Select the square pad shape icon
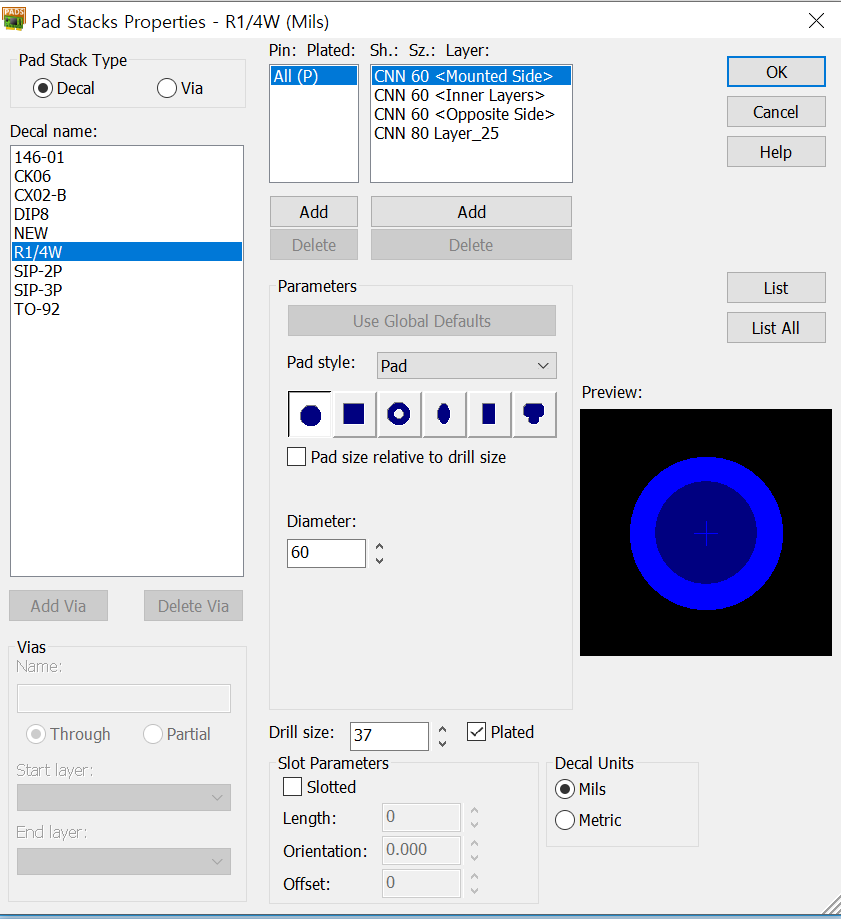Image resolution: width=841 pixels, height=919 pixels. [x=354, y=415]
